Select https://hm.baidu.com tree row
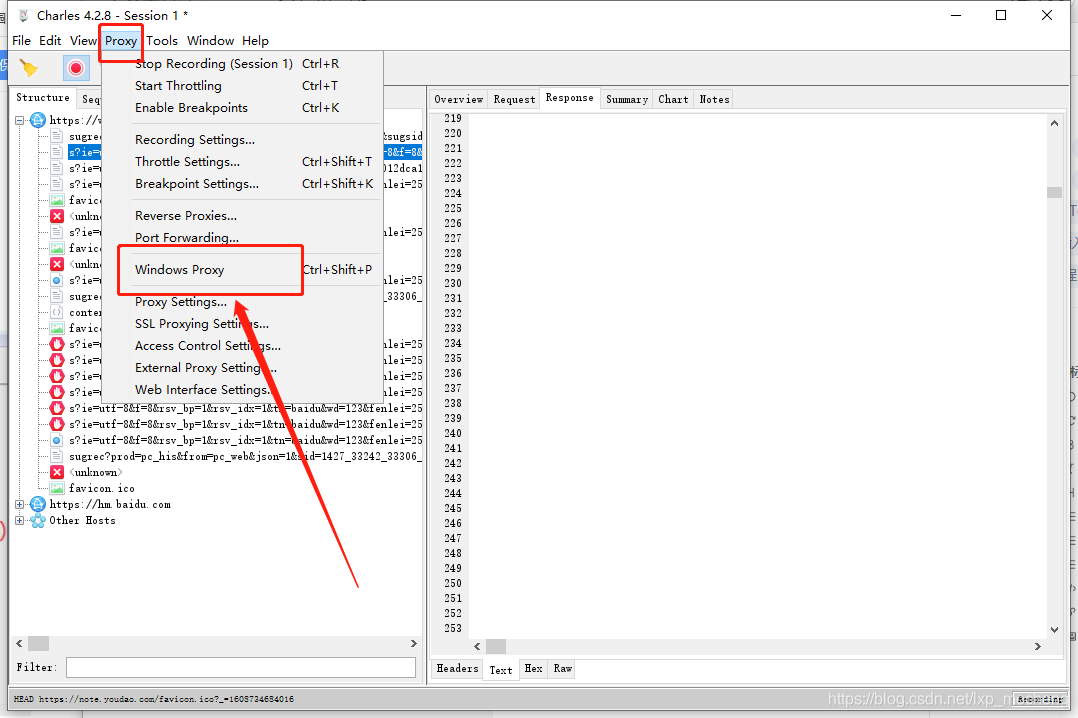 (x=110, y=504)
